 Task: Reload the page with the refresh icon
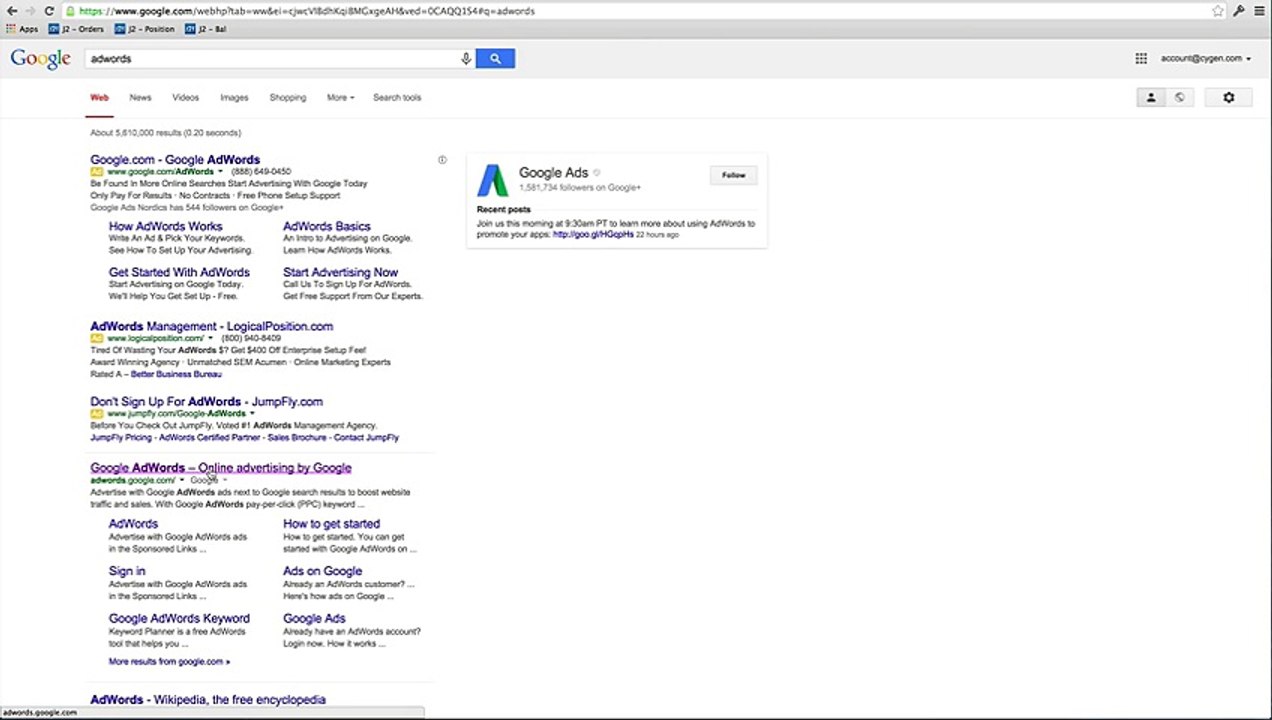click(x=48, y=11)
